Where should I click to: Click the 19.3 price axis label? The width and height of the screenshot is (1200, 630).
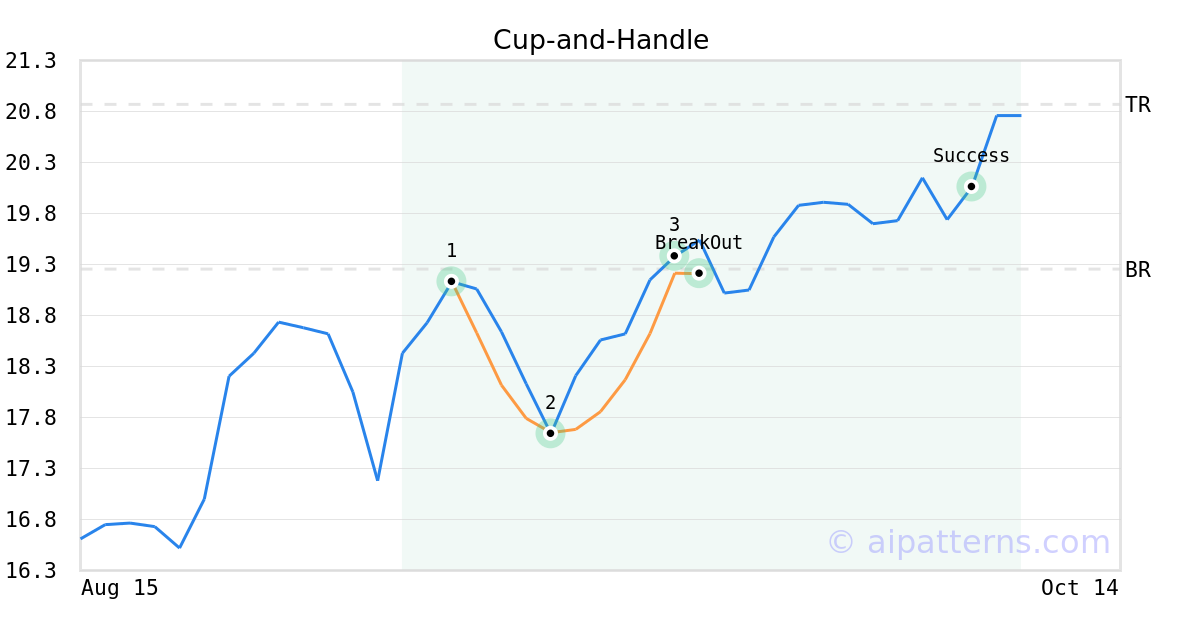31,265
